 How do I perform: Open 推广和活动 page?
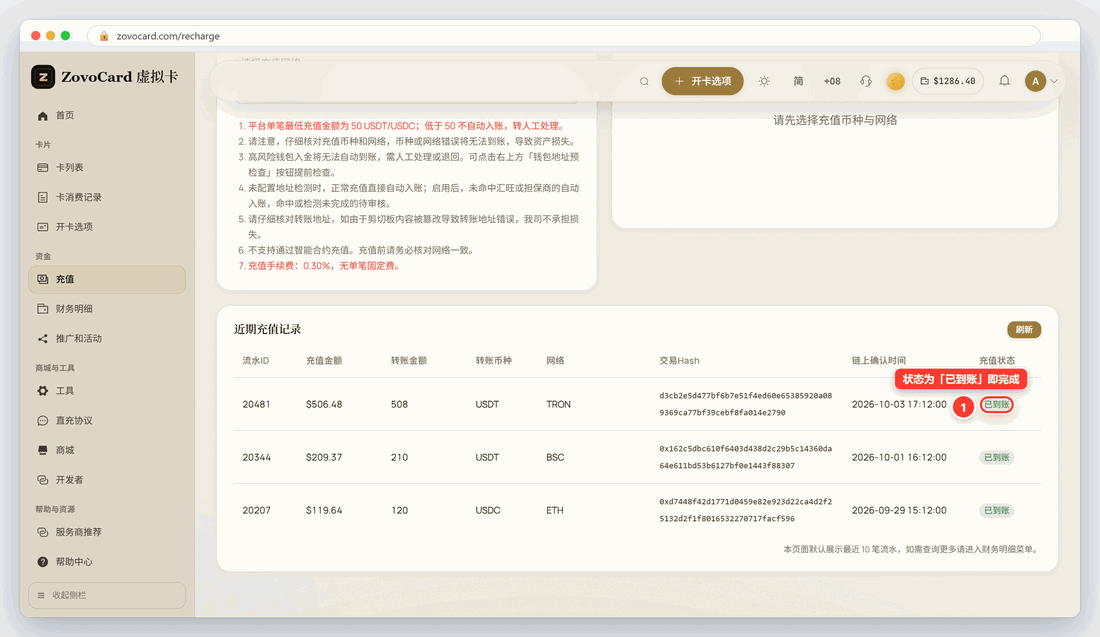click(x=107, y=338)
